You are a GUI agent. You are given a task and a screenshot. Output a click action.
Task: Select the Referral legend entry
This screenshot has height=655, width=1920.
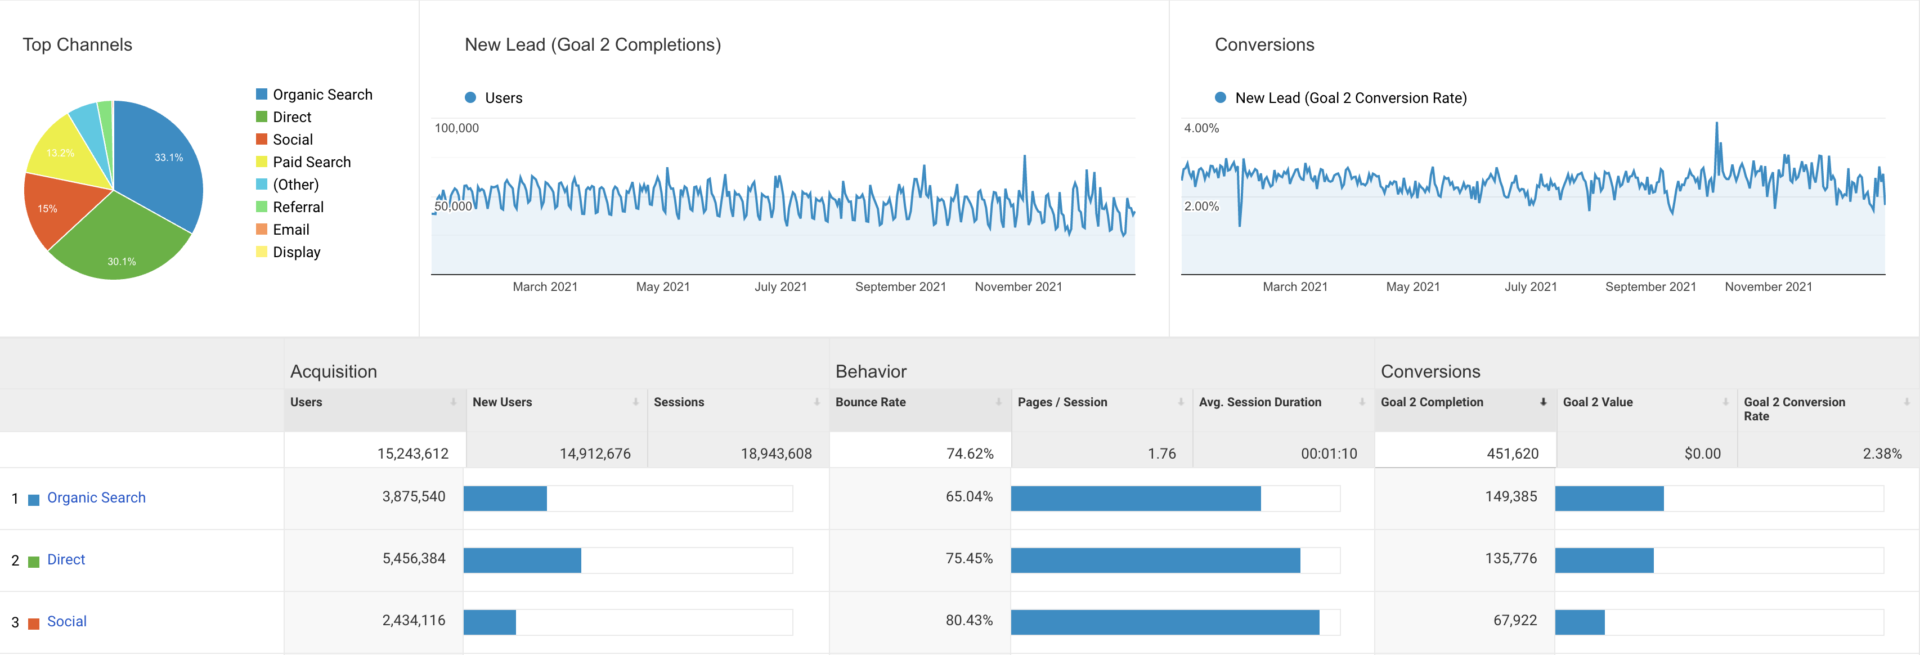[298, 207]
